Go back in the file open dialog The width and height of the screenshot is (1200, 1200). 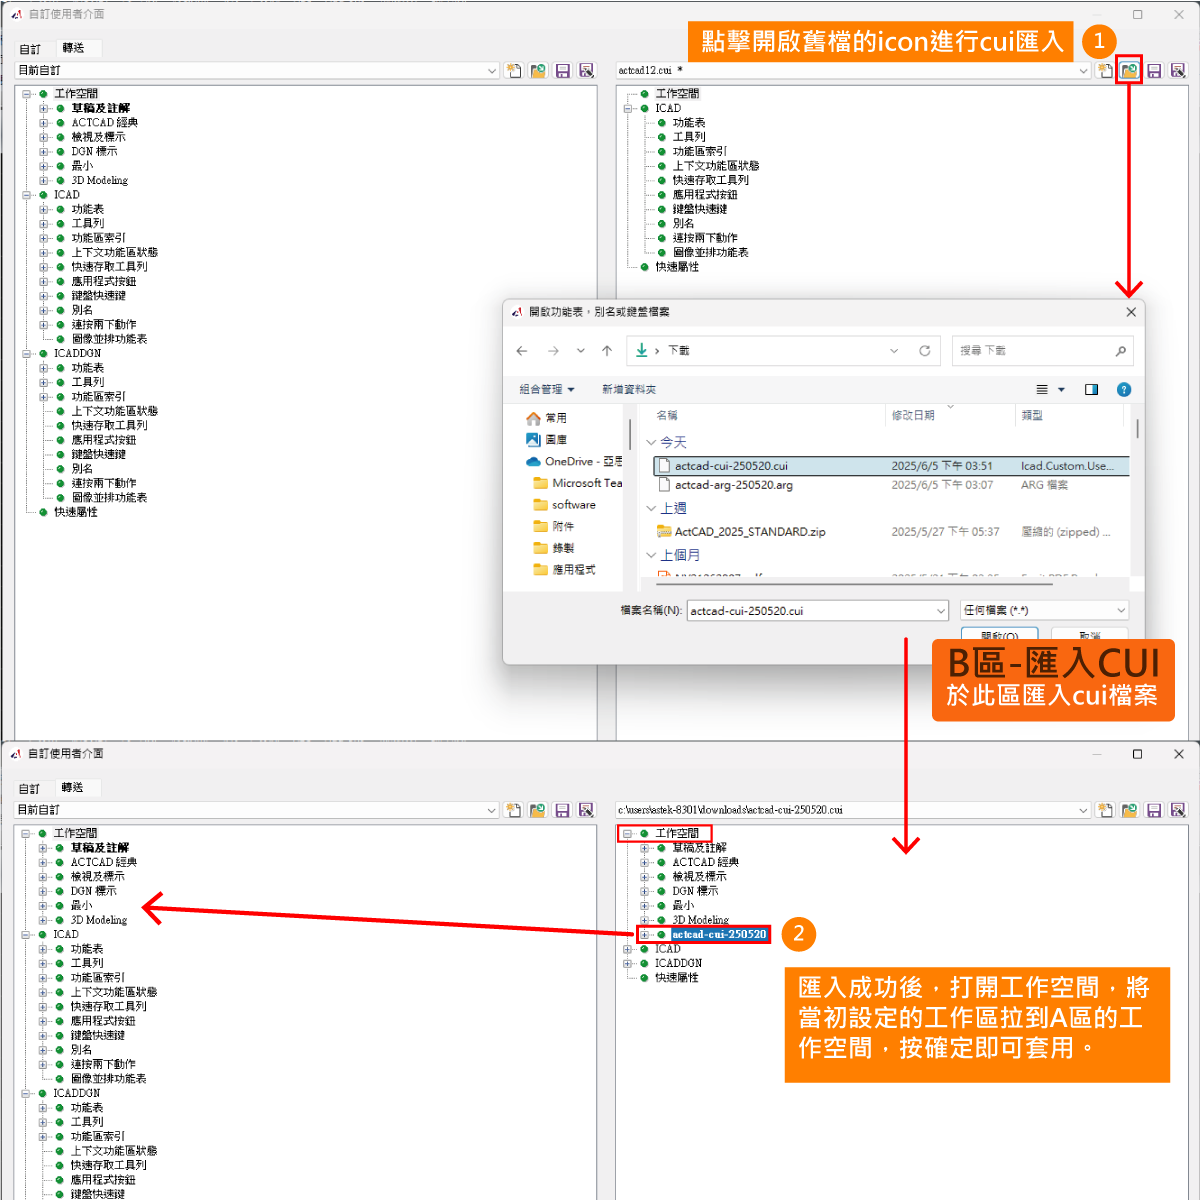point(522,351)
